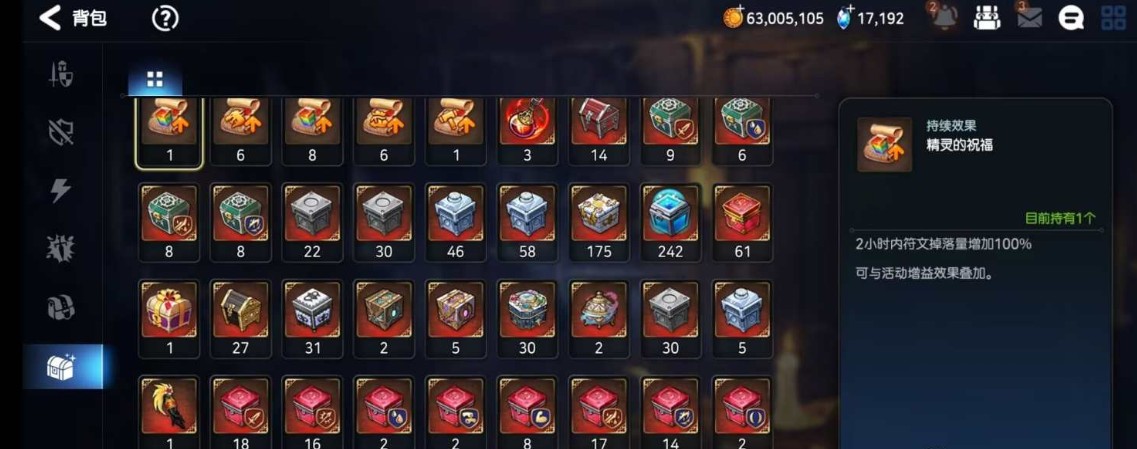The image size is (1137, 449).
Task: Select the white gold box with 175
Action: 599,222
